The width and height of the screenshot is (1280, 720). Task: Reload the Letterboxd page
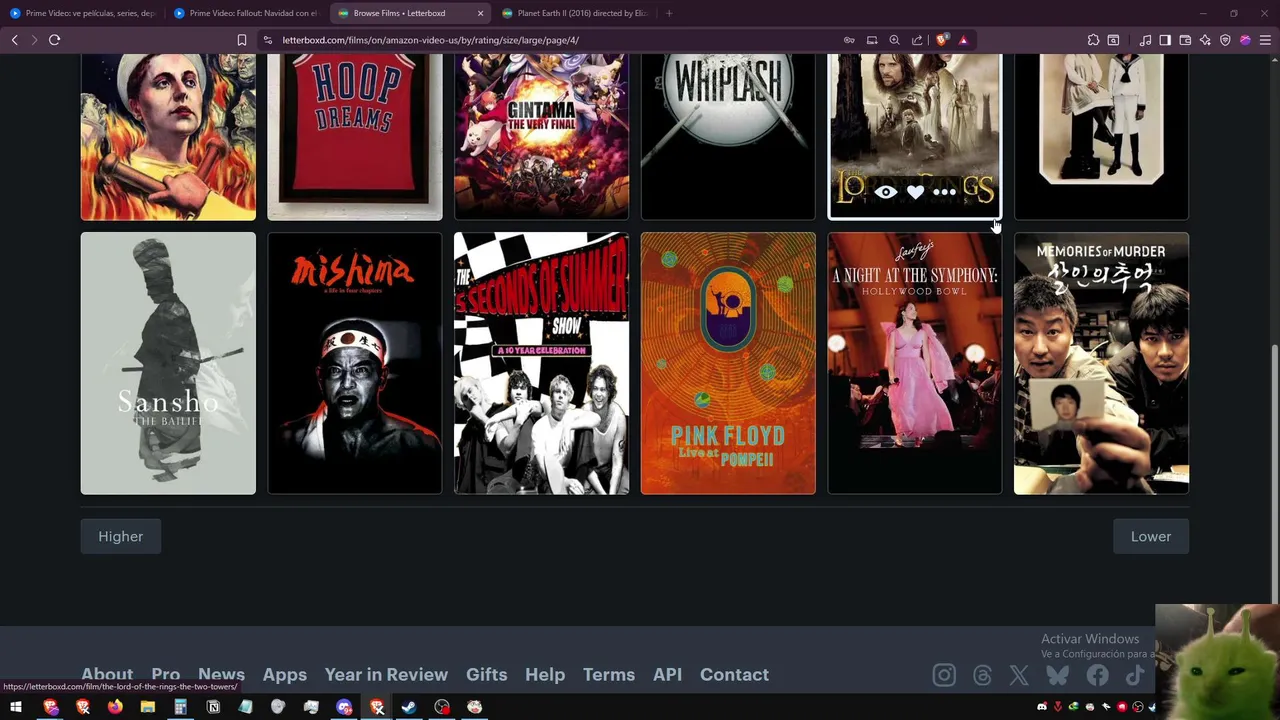point(54,40)
